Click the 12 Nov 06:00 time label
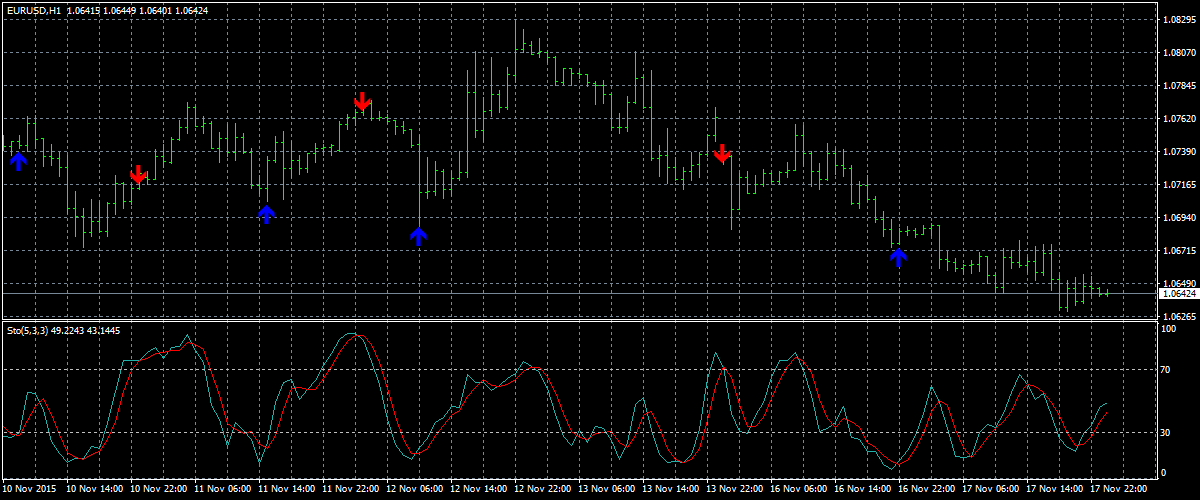This screenshot has height=500, width=1200. (415, 489)
